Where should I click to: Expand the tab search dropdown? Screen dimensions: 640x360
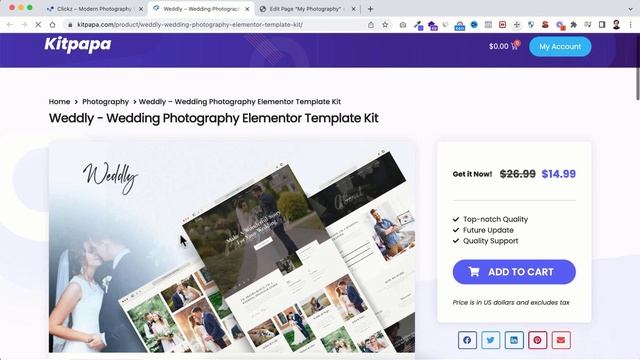pyautogui.click(x=631, y=9)
